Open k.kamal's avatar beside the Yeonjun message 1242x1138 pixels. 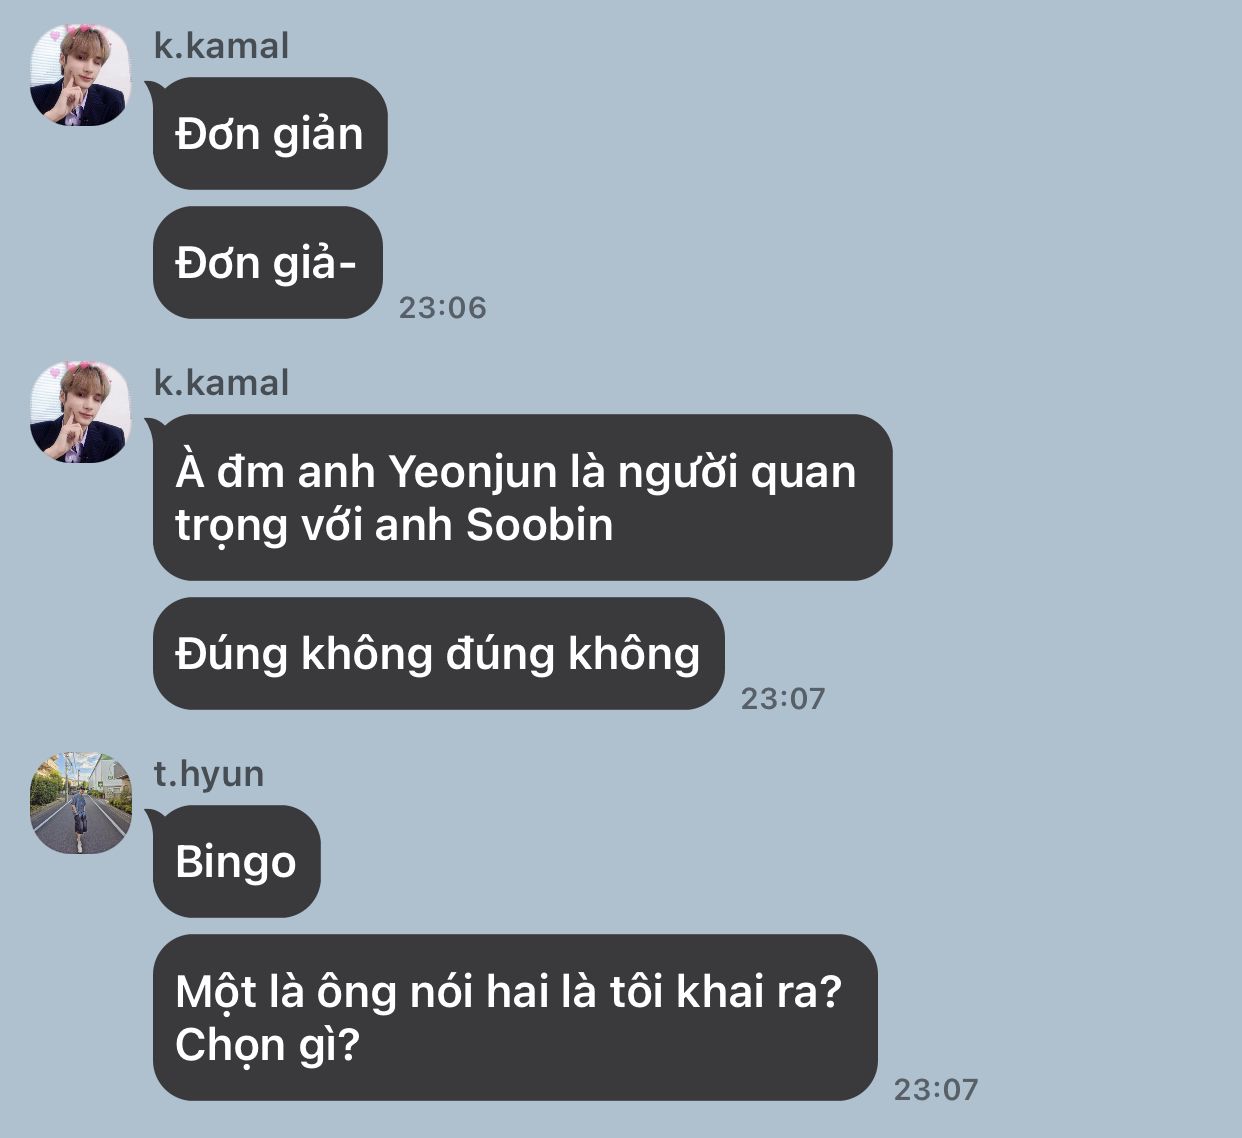[80, 412]
